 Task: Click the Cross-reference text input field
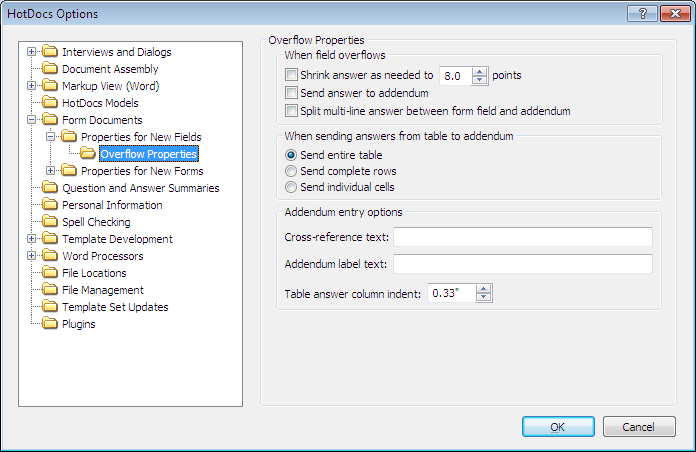click(x=522, y=237)
